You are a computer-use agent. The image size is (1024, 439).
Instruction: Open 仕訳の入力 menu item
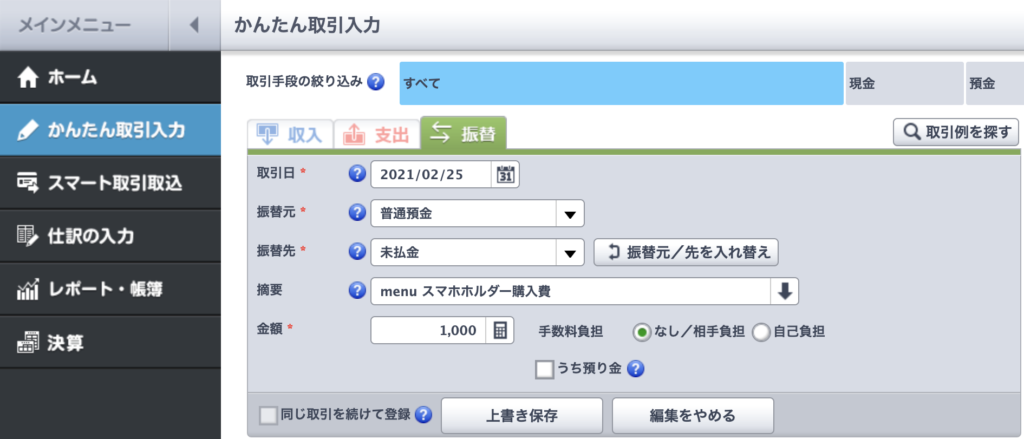[x=110, y=236]
